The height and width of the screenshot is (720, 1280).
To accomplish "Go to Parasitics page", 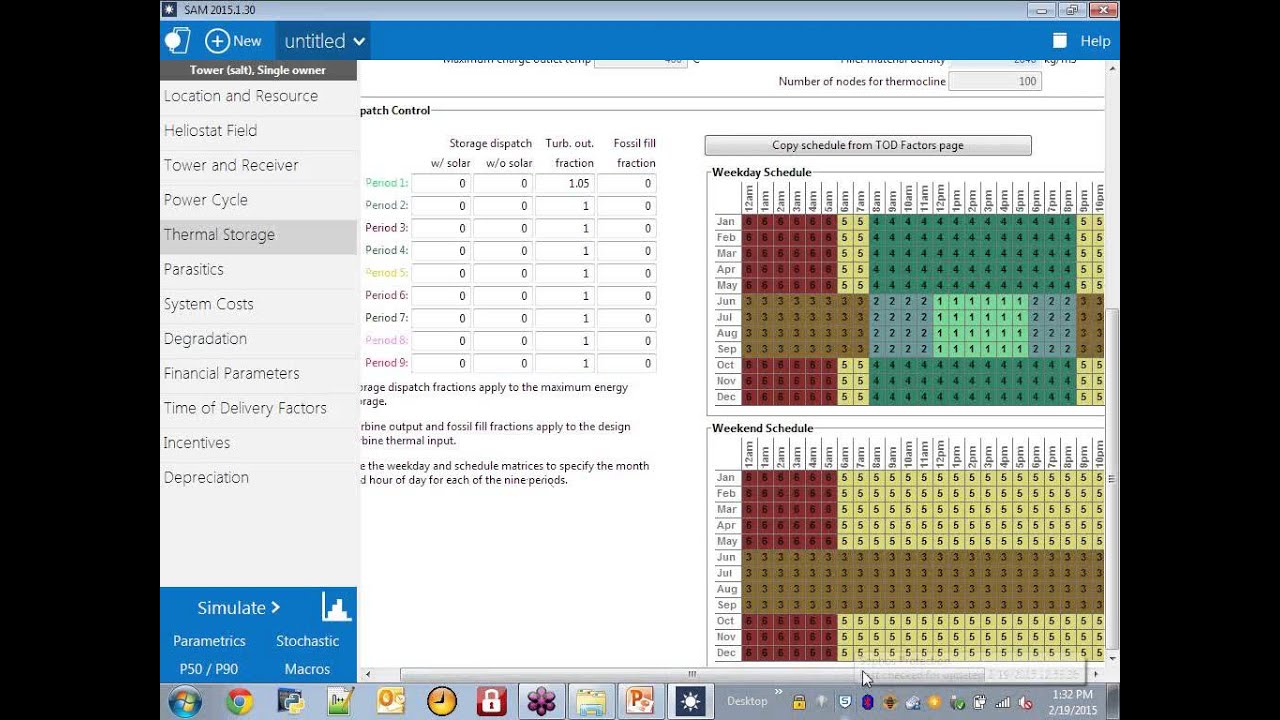I will (258, 269).
